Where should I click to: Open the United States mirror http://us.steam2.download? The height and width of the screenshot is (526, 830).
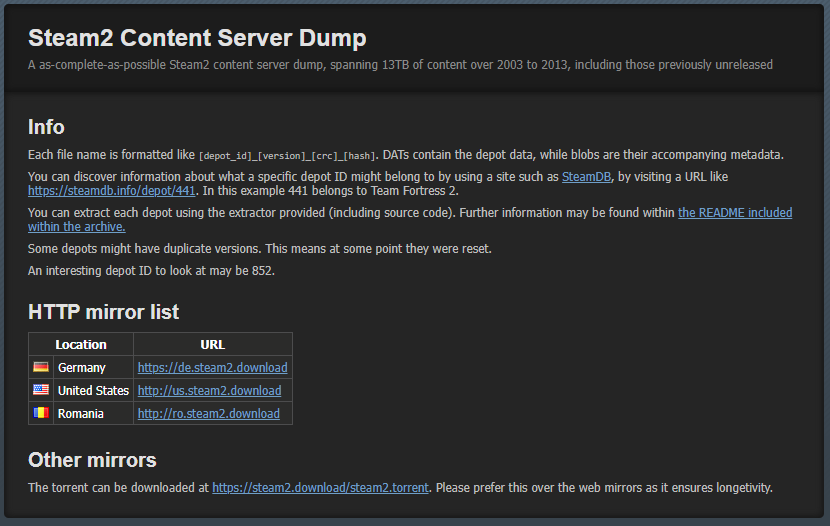click(x=209, y=391)
